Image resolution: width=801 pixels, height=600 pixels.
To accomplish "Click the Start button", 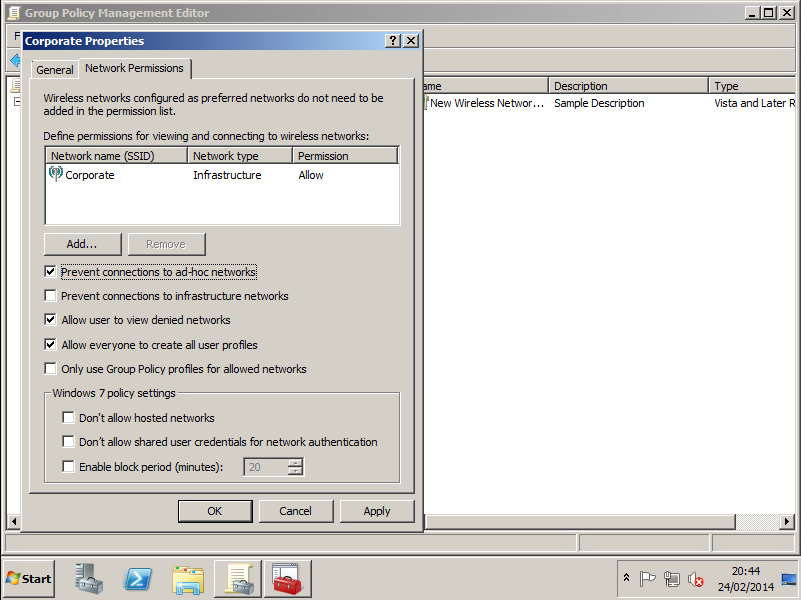I will click(29, 579).
